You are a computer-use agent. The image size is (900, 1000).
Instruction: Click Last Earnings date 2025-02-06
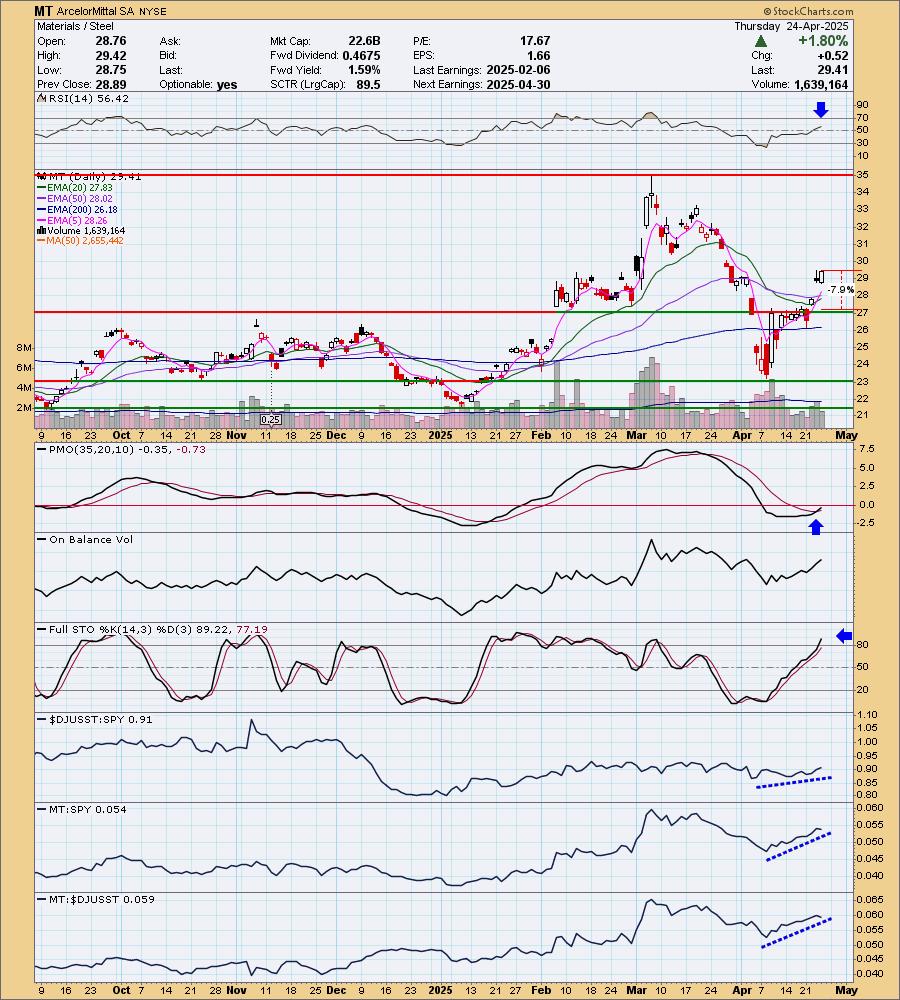518,70
